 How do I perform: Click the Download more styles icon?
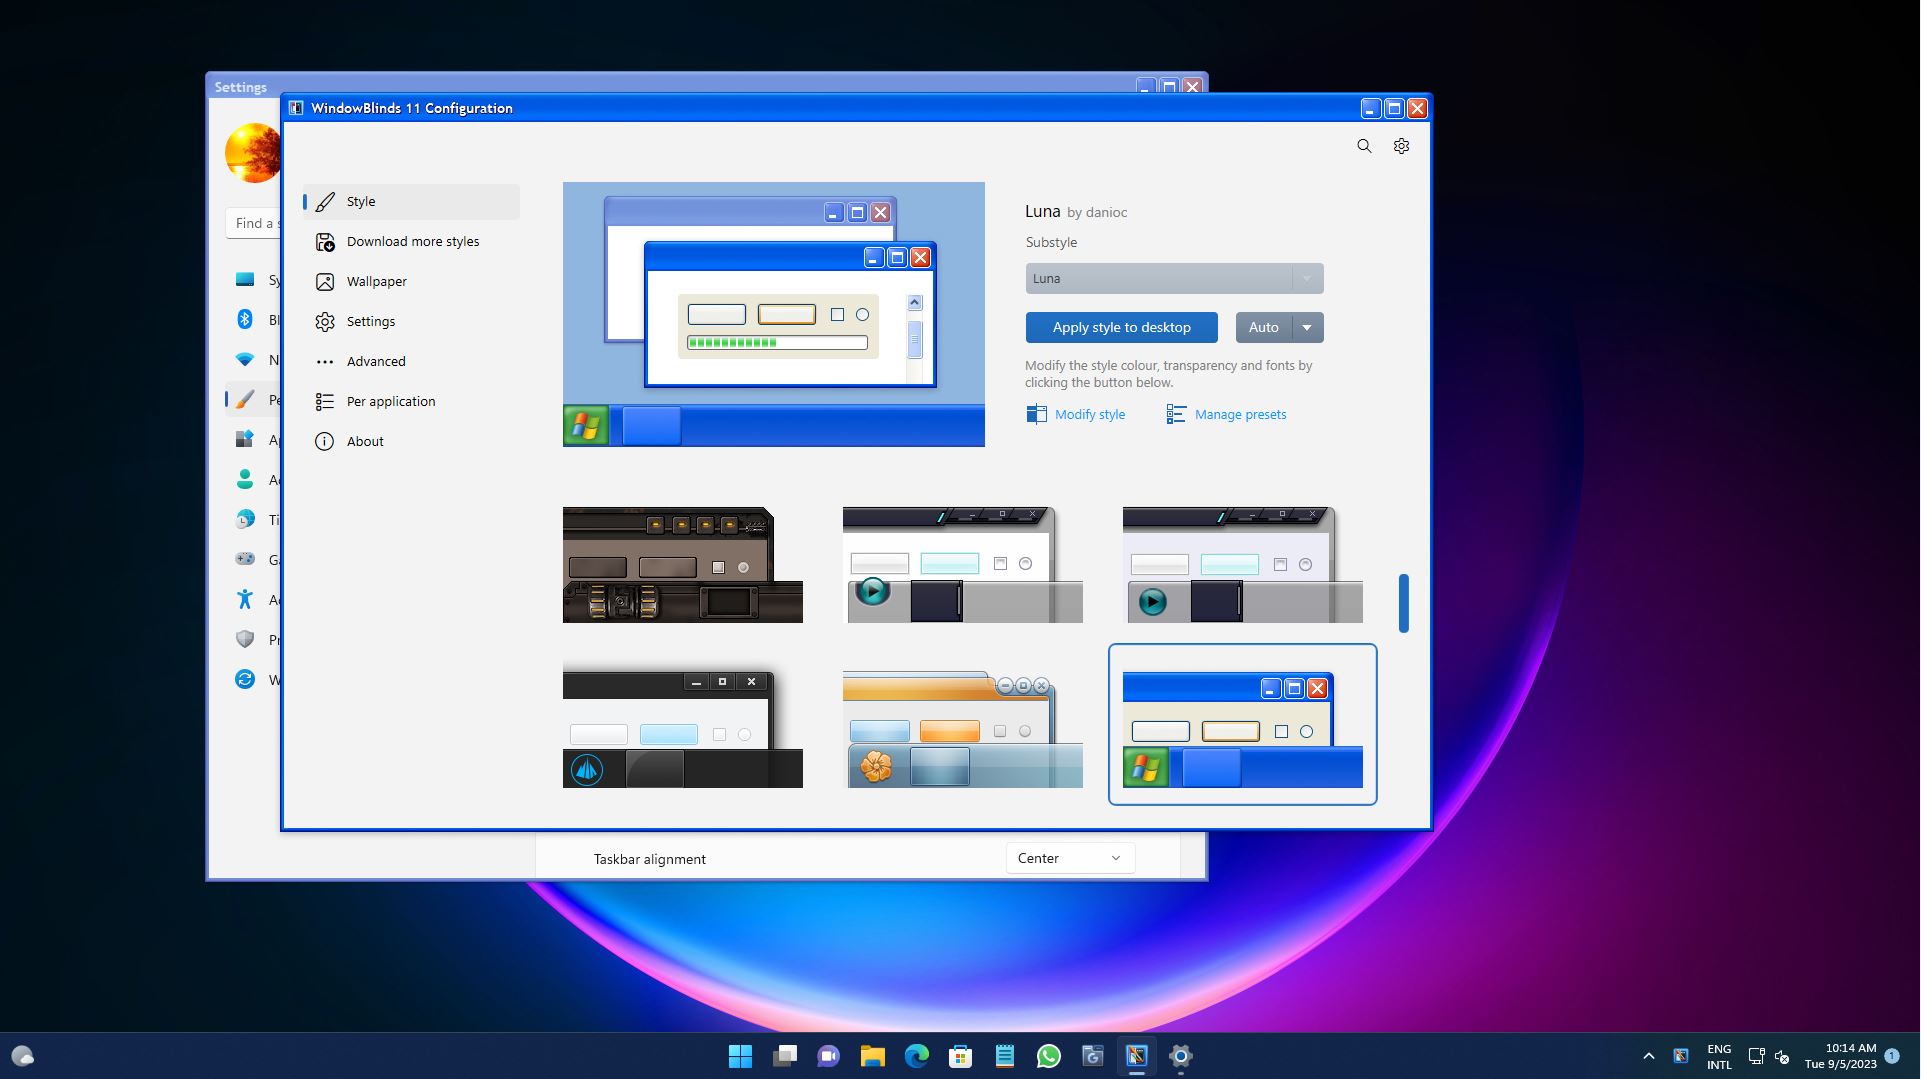coord(325,242)
